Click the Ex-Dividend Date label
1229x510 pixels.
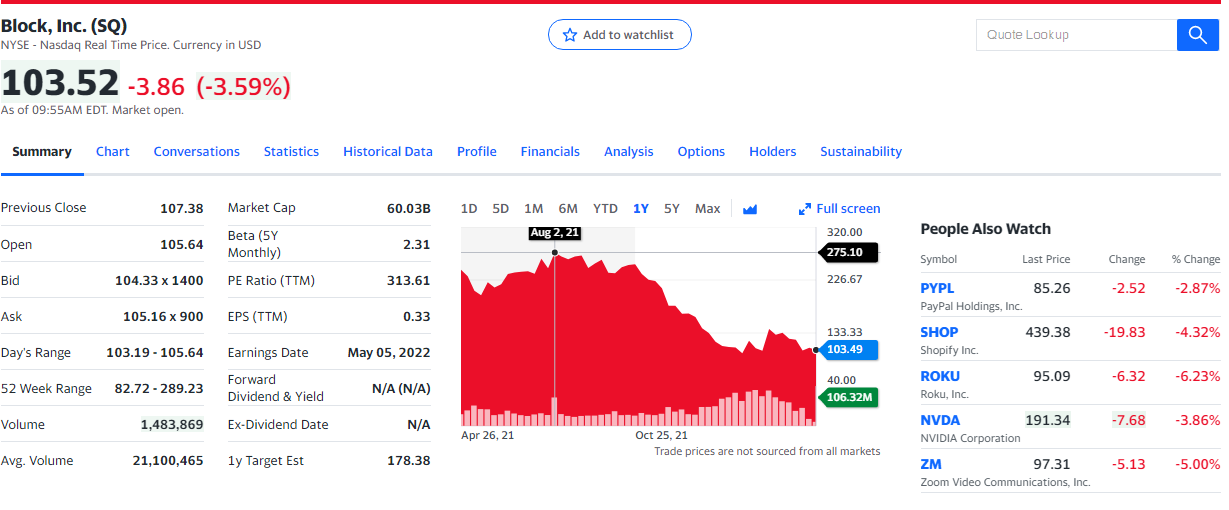click(x=278, y=425)
